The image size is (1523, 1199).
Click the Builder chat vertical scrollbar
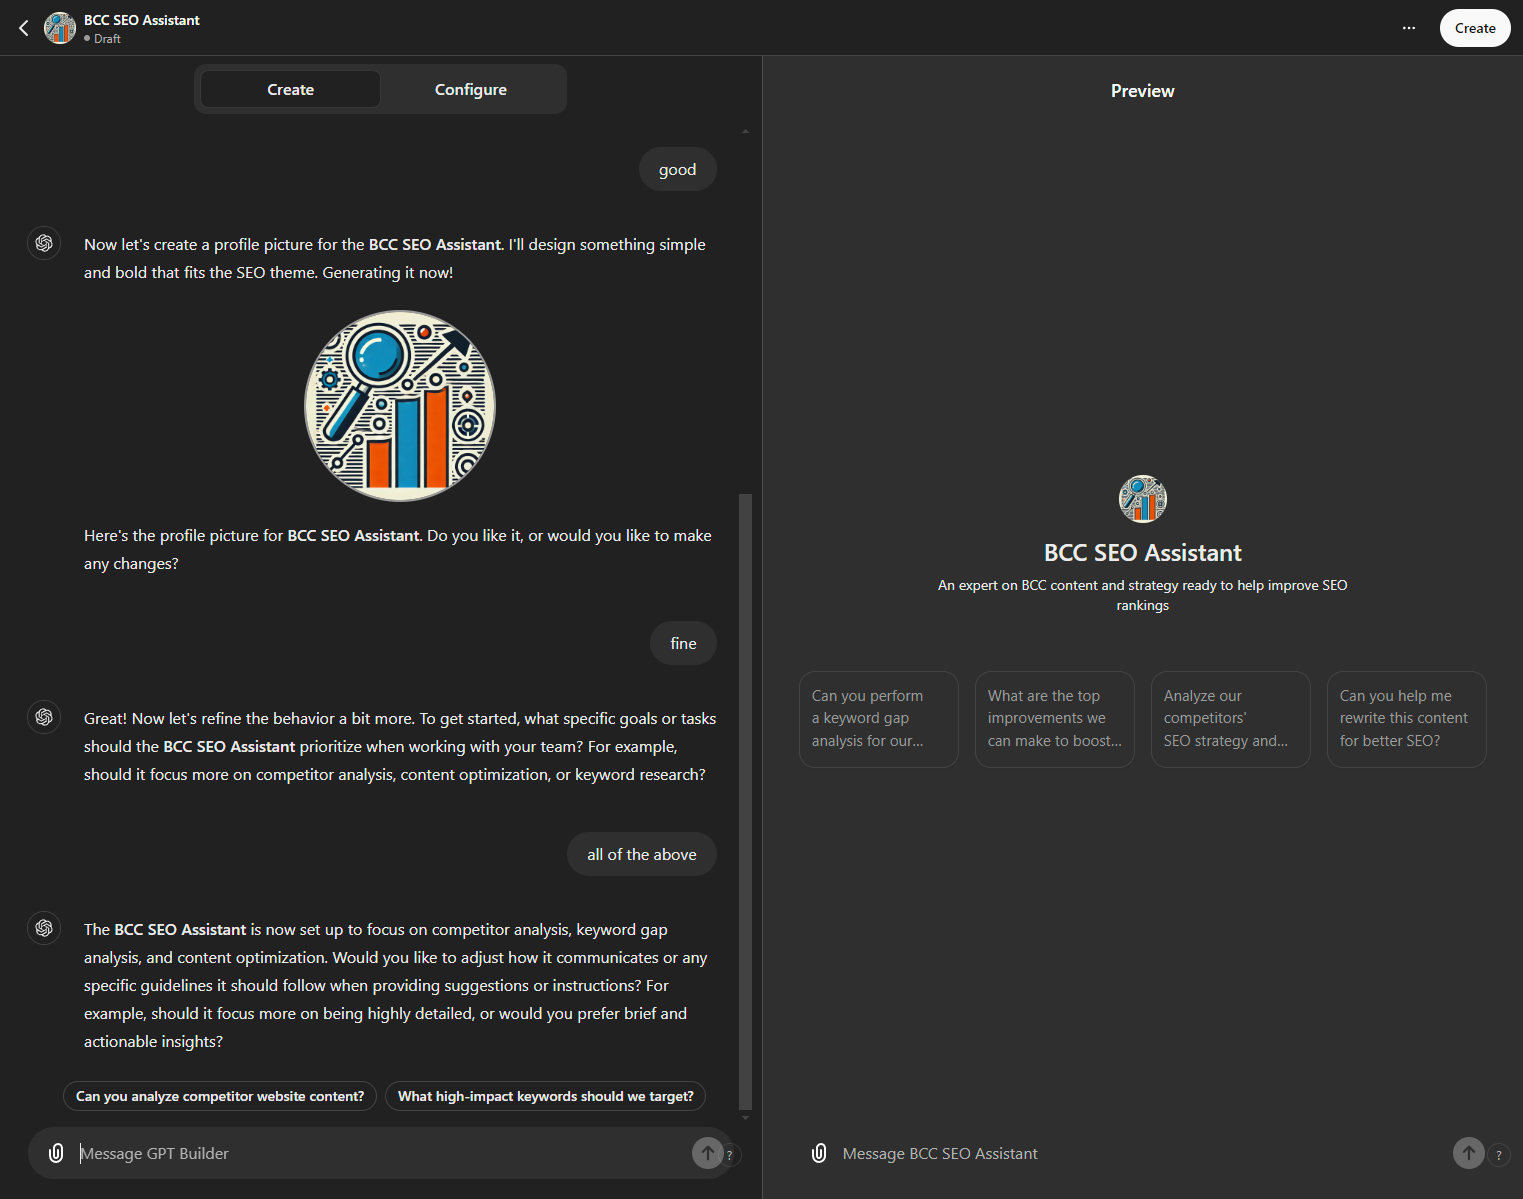pyautogui.click(x=745, y=800)
